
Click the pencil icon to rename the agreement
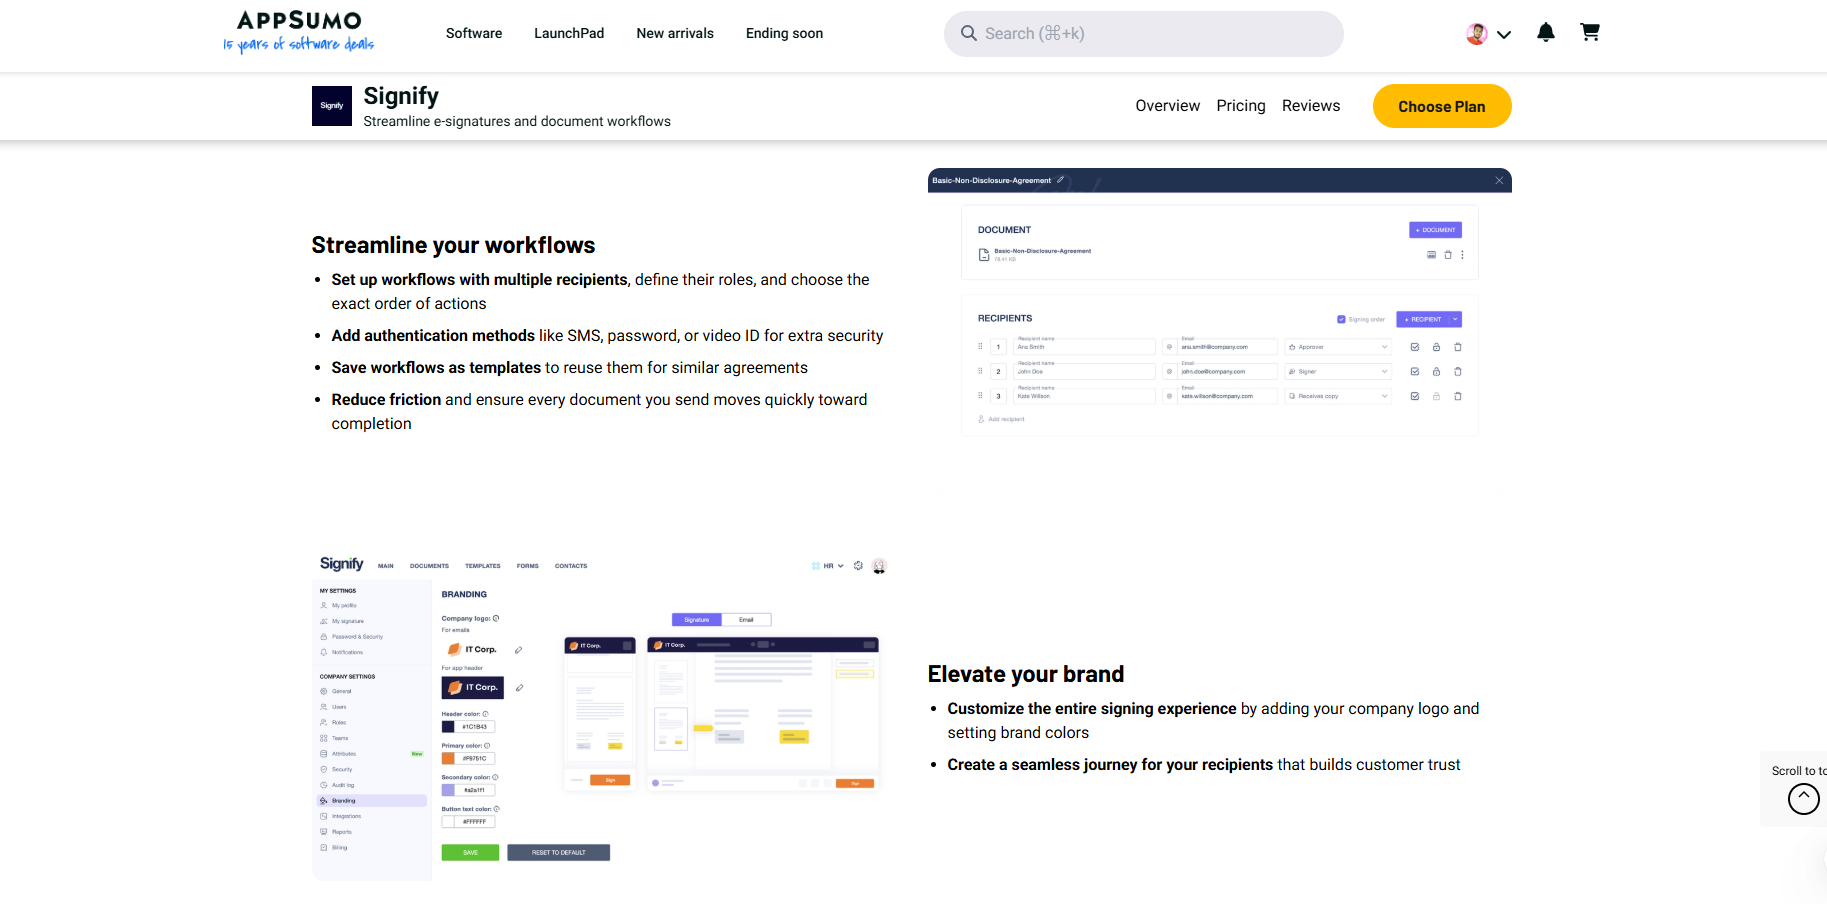pyautogui.click(x=1062, y=180)
